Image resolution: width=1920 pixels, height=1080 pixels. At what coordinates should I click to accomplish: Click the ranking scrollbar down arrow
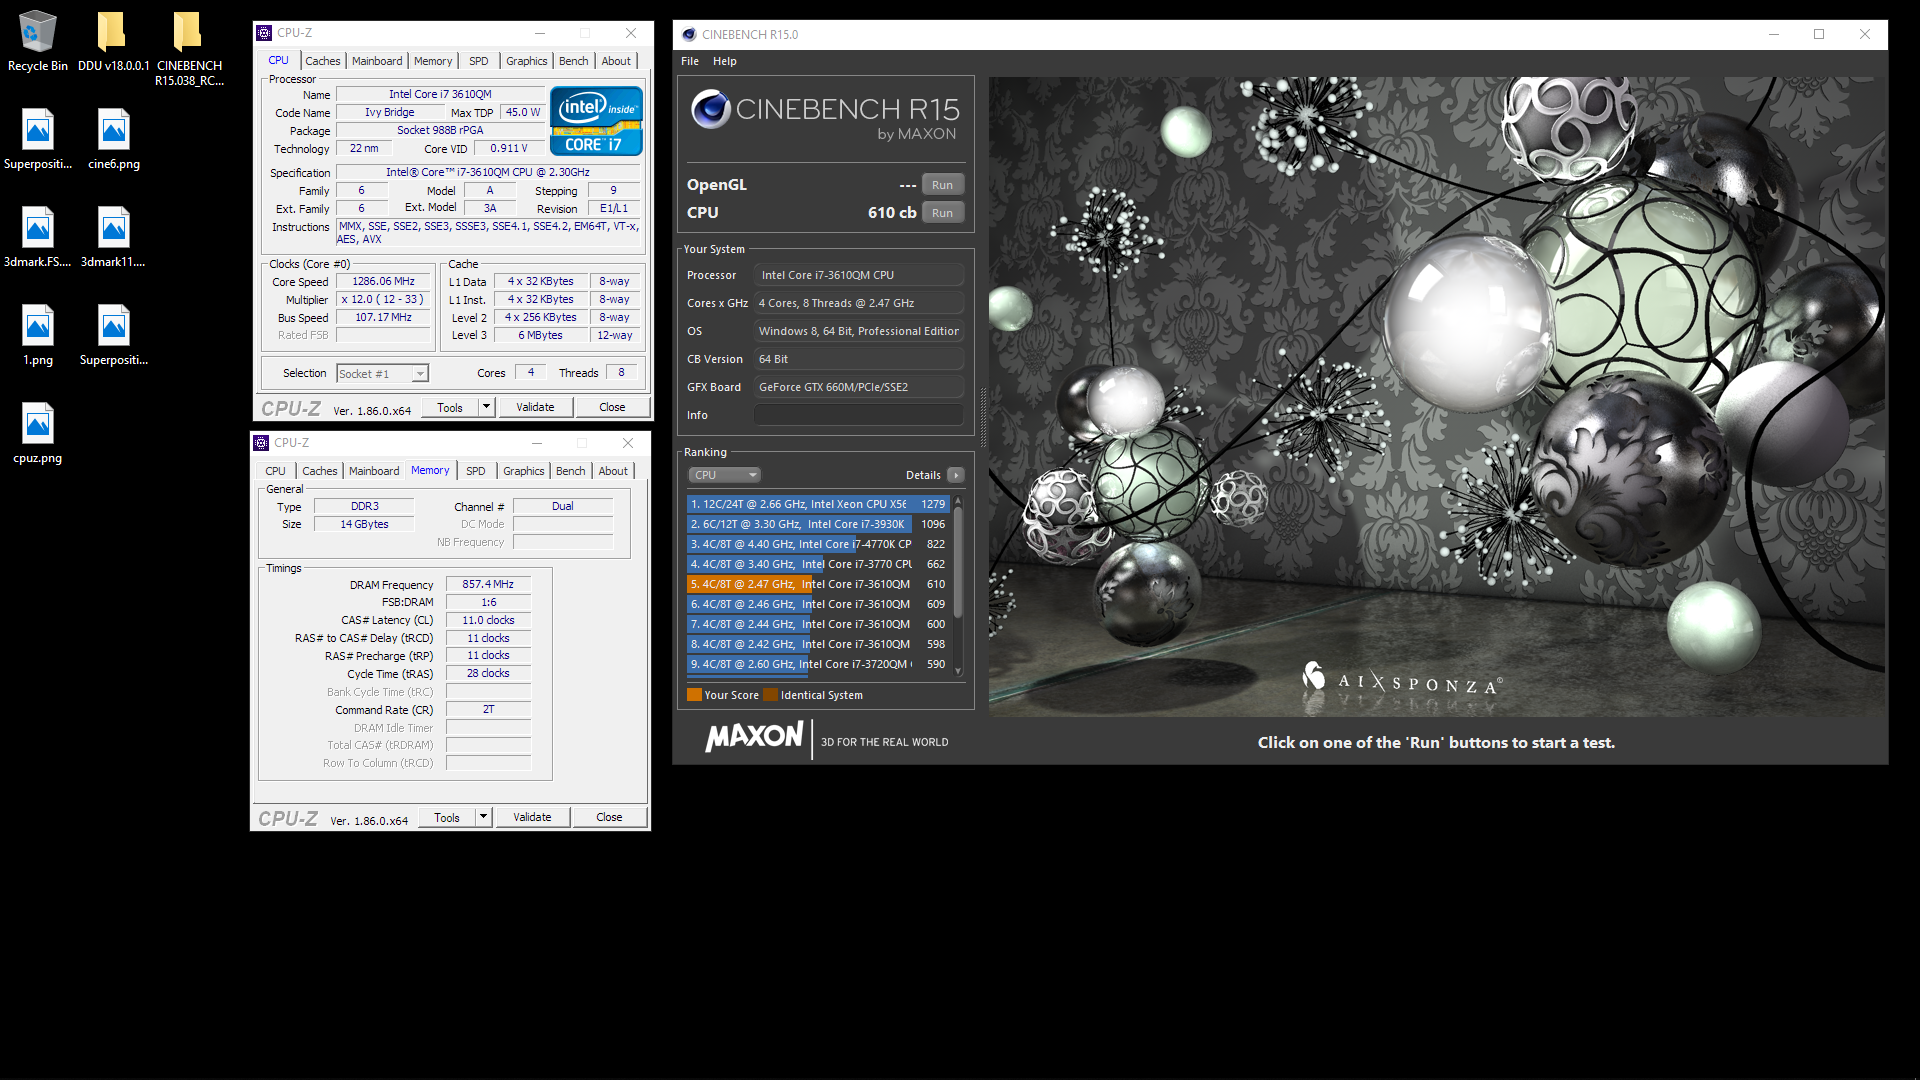(x=958, y=671)
